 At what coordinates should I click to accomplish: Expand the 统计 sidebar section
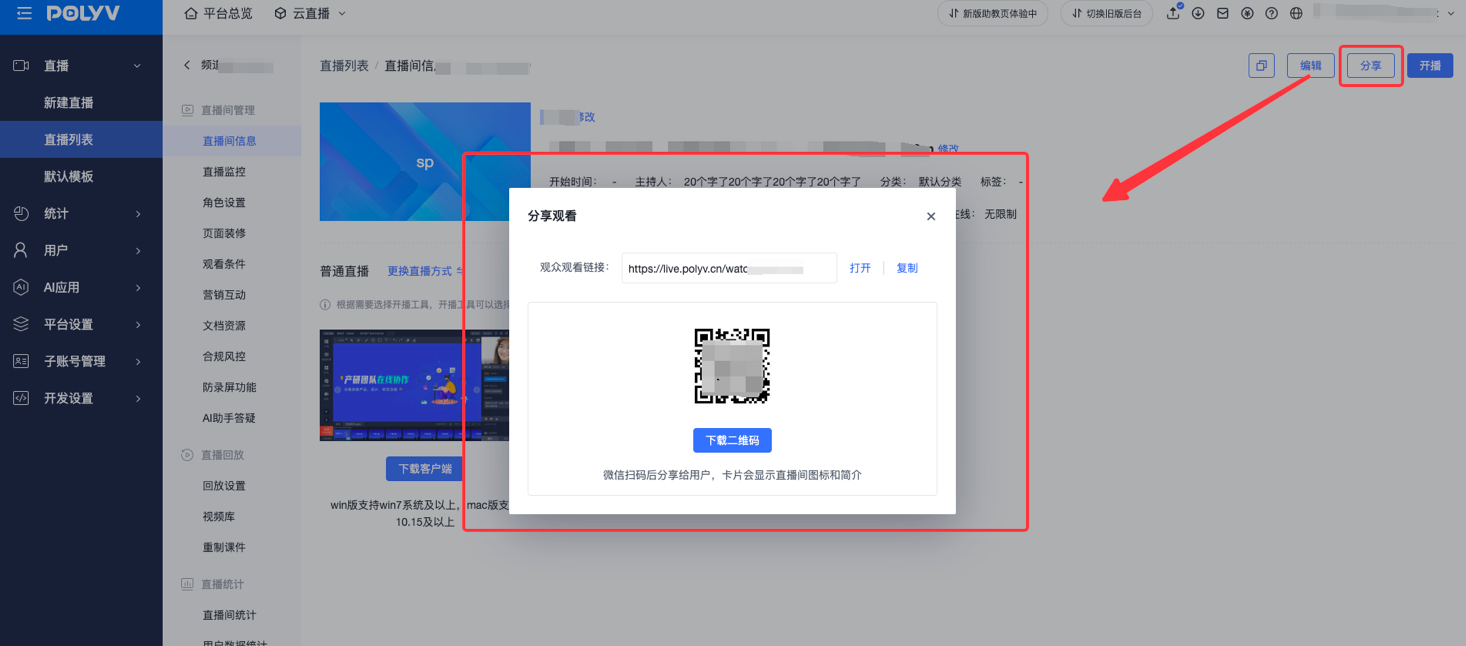point(138,214)
